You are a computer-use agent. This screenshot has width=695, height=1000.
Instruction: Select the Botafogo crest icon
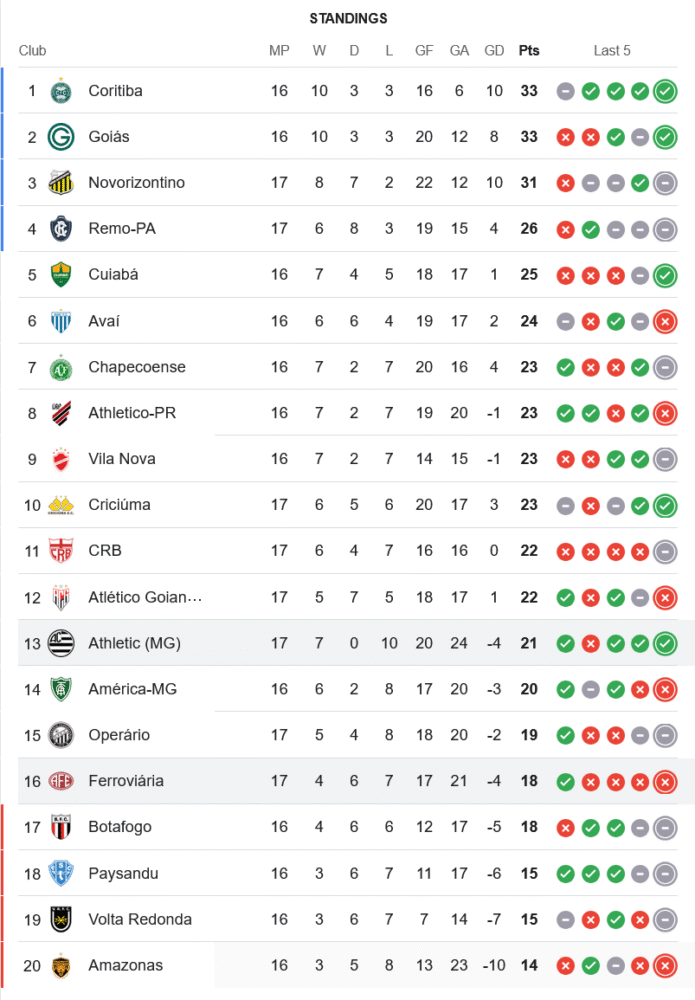(61, 827)
